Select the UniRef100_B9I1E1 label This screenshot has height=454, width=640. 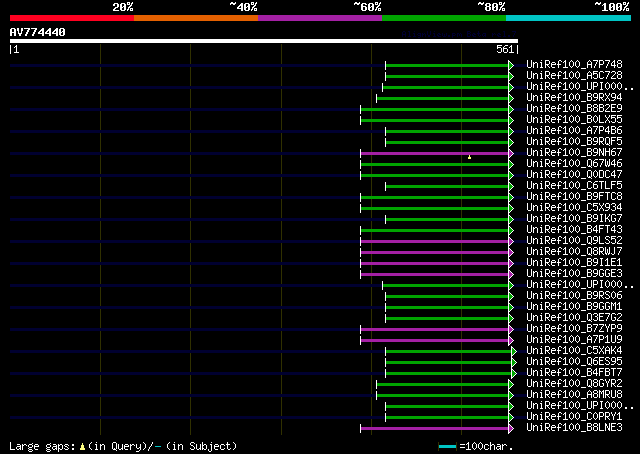(x=574, y=263)
